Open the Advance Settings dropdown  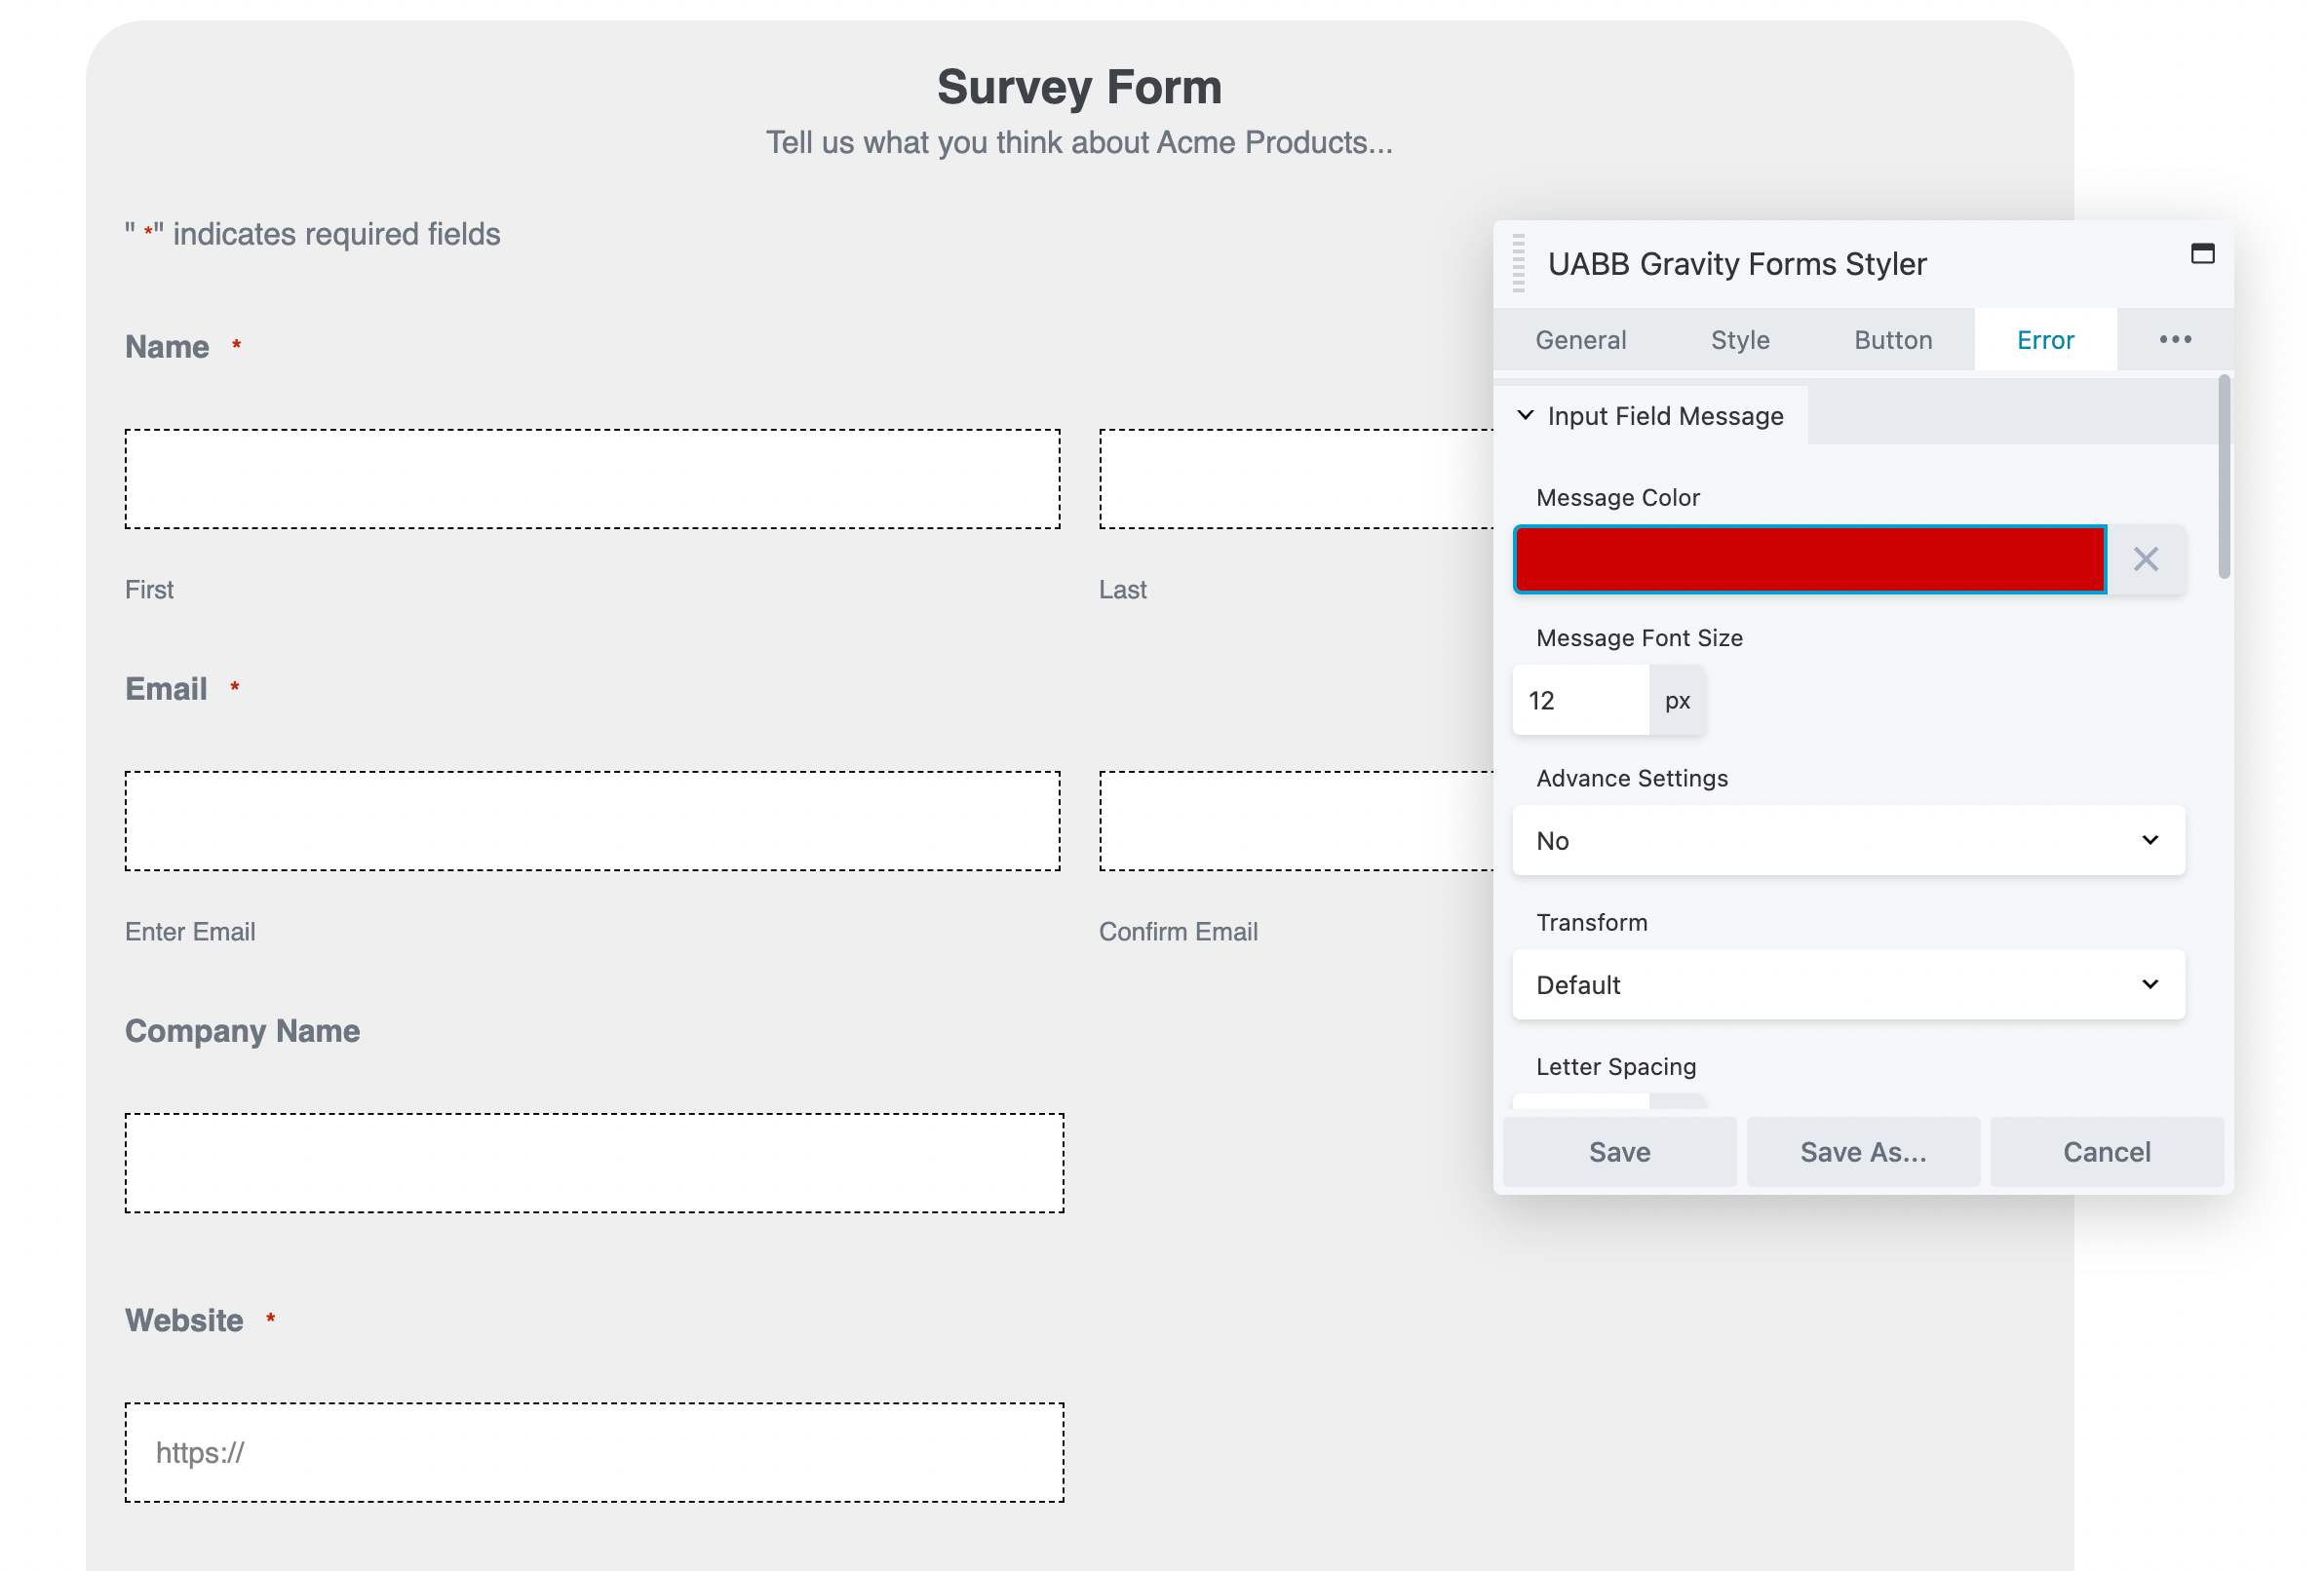click(x=1847, y=840)
